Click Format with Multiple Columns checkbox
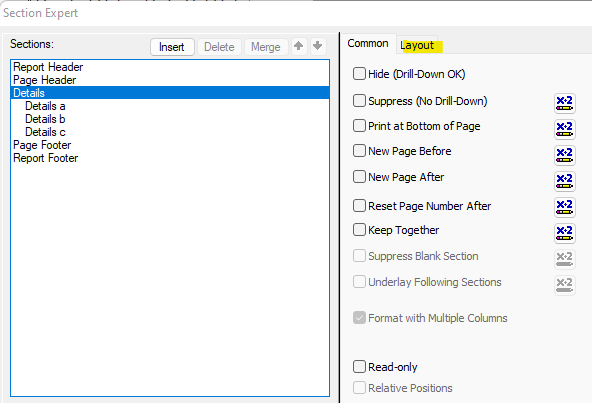This screenshot has height=403, width=592. click(x=359, y=318)
